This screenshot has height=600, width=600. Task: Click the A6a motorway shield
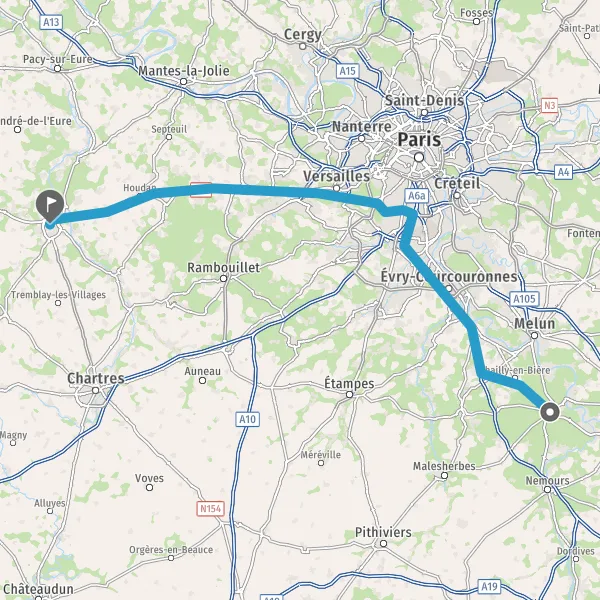coord(417,196)
